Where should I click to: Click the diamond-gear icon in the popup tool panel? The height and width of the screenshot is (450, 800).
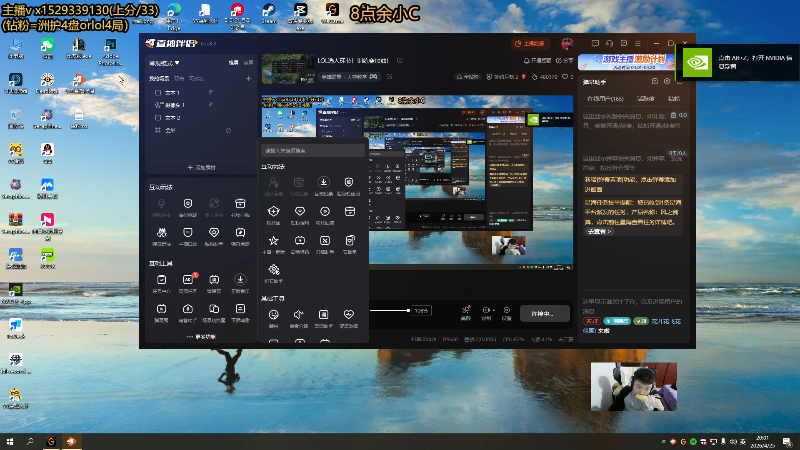click(x=273, y=269)
